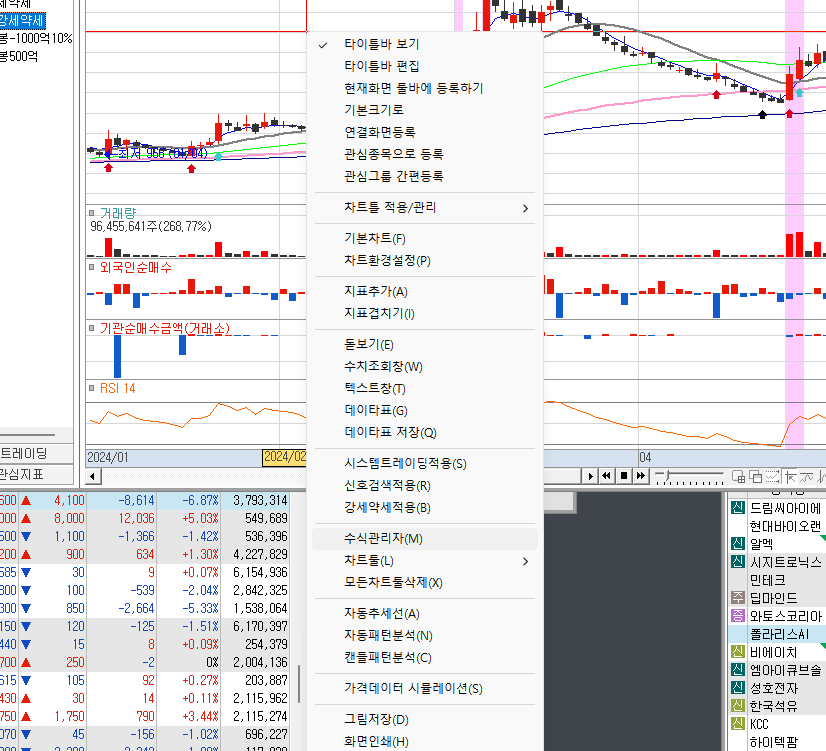This screenshot has width=826, height=751.
Task: Click the stop square button
Action: coord(624,476)
